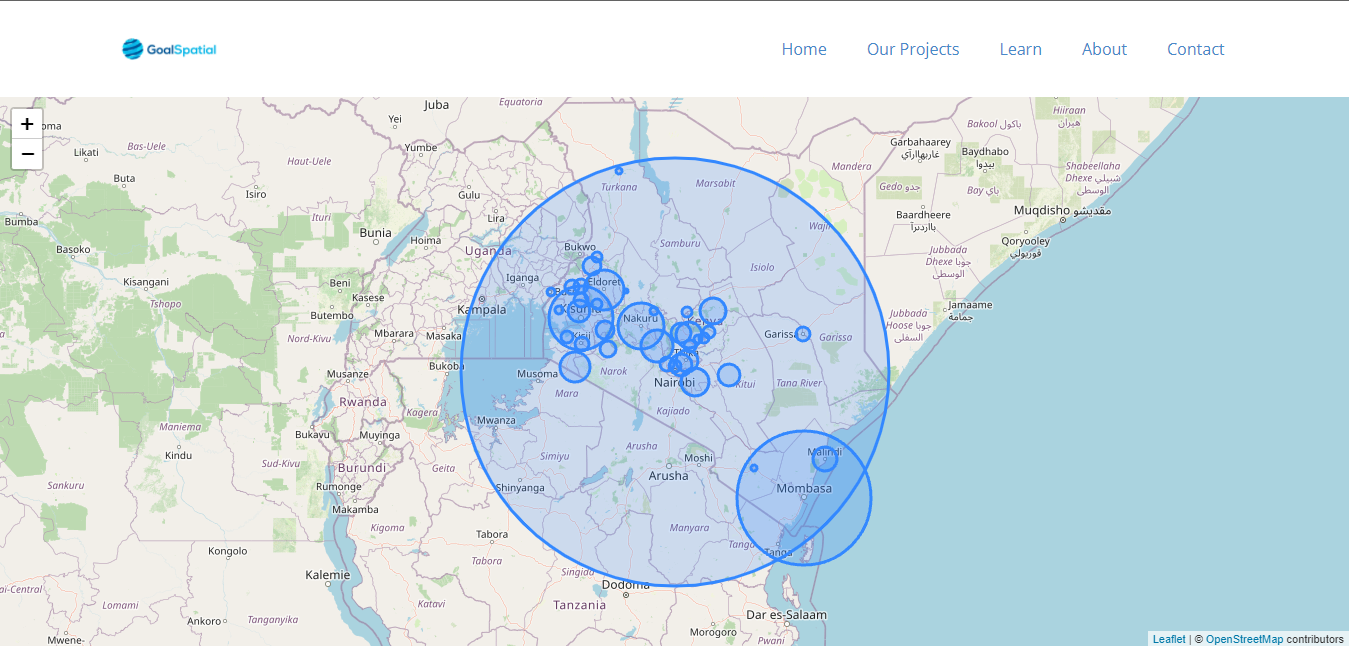Image resolution: width=1349 pixels, height=646 pixels.
Task: Click the small circle west of Mombasa
Action: tap(753, 466)
